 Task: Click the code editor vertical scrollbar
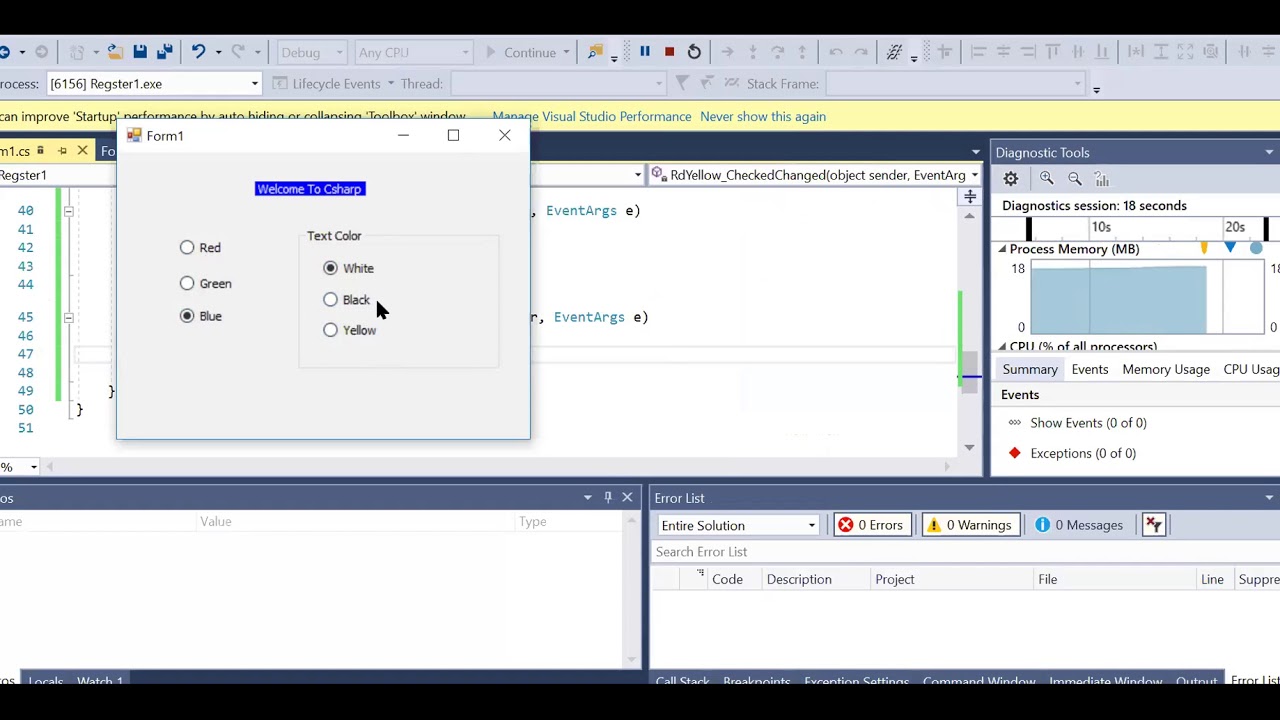(969, 330)
